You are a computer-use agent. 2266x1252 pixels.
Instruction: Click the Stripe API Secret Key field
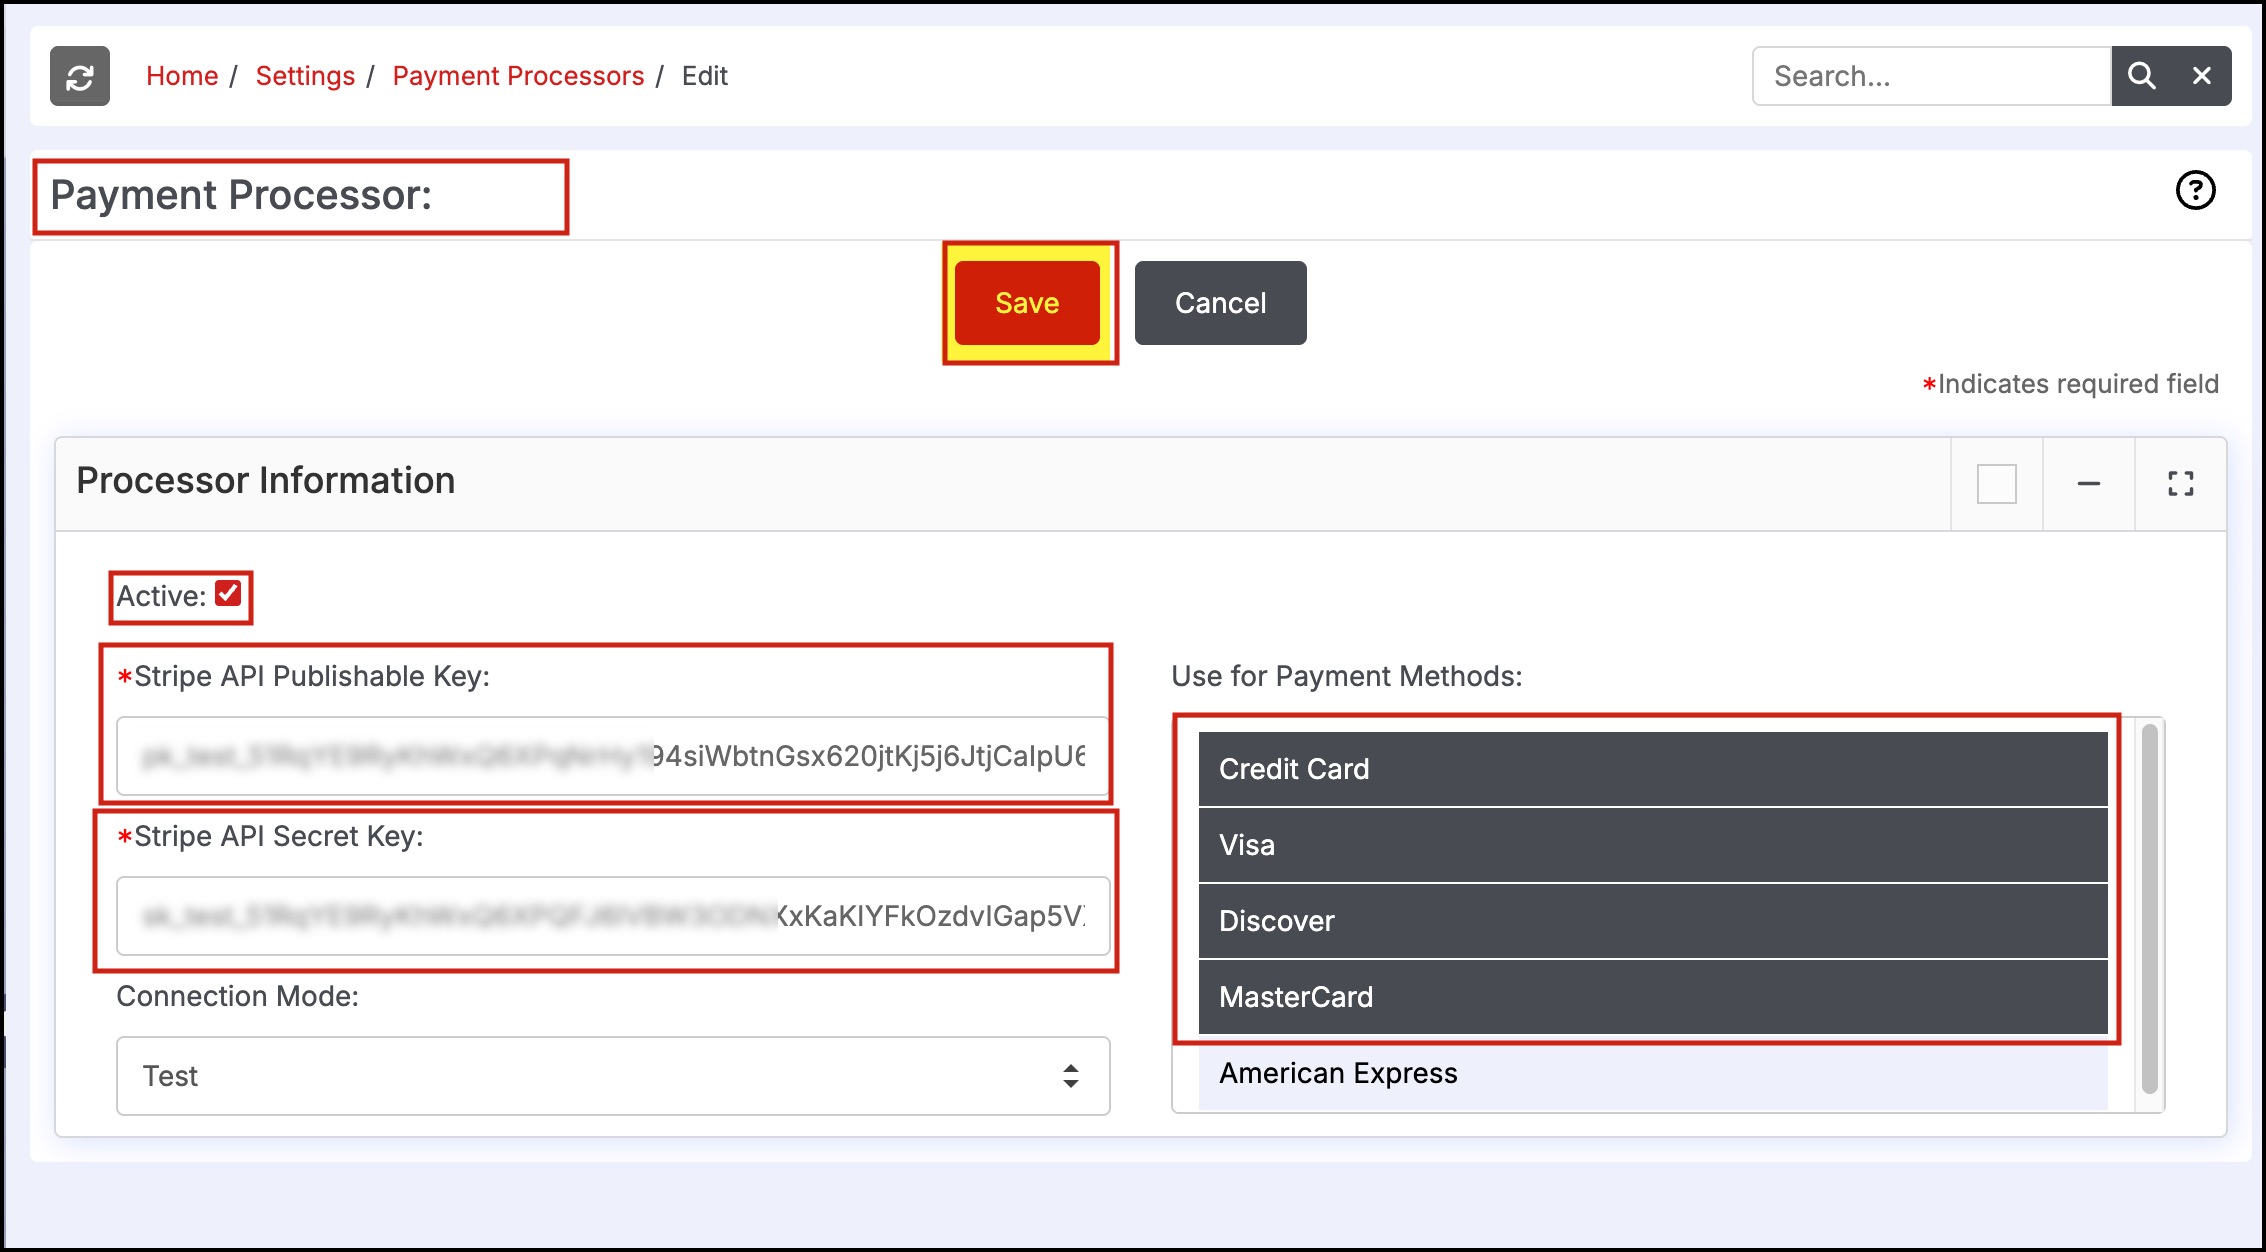pos(612,916)
